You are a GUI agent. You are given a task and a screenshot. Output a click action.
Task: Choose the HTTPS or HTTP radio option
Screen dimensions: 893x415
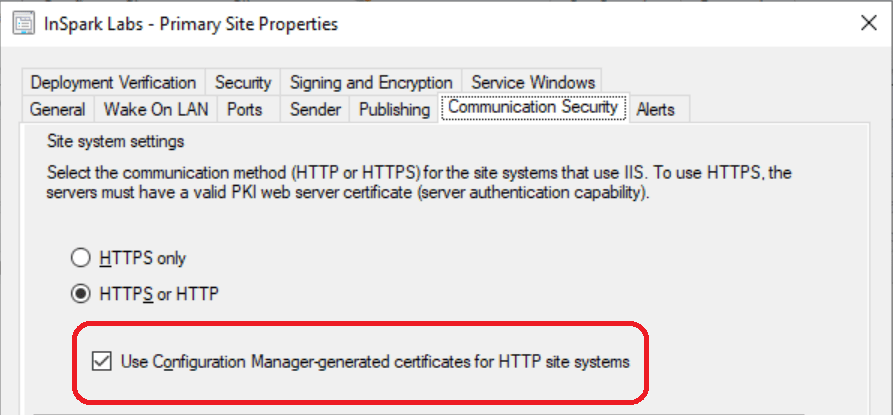[x=81, y=295]
